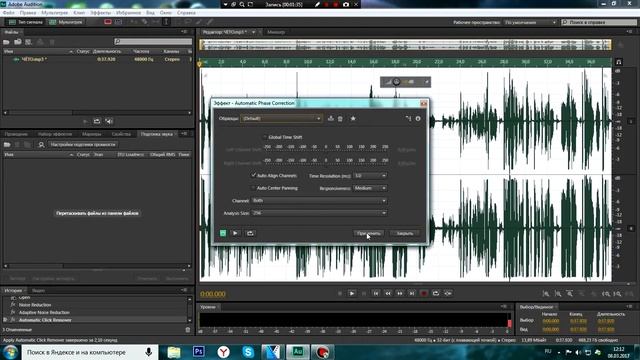Open batch folder icon in Match Loudness panel

7,144
